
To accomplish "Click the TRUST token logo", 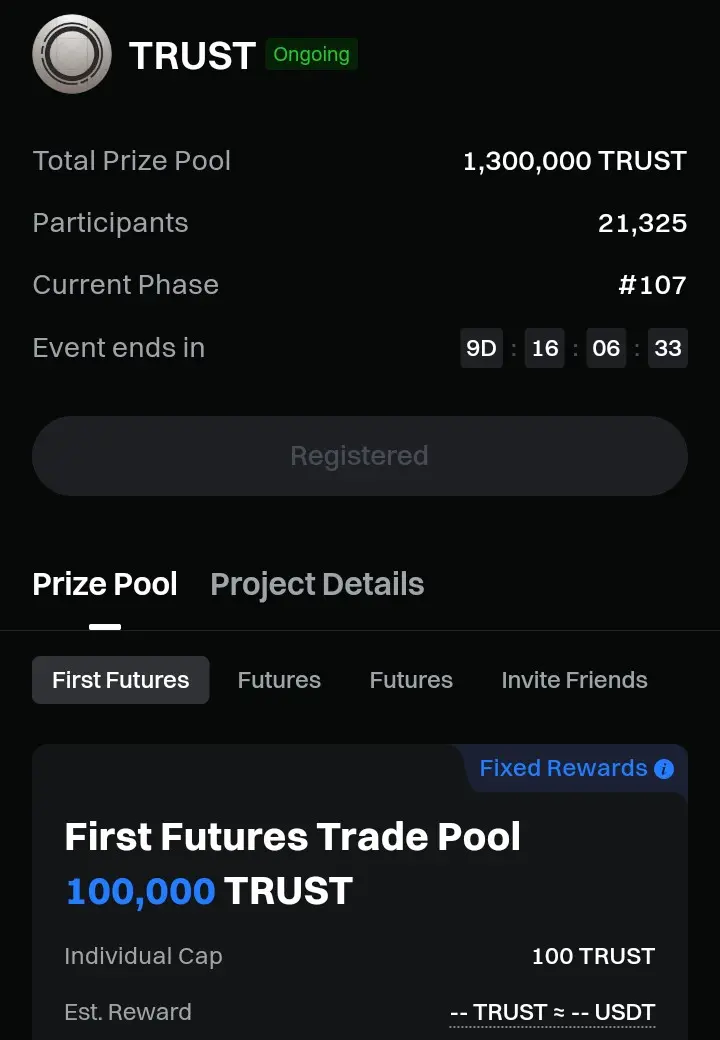I will 72,55.
